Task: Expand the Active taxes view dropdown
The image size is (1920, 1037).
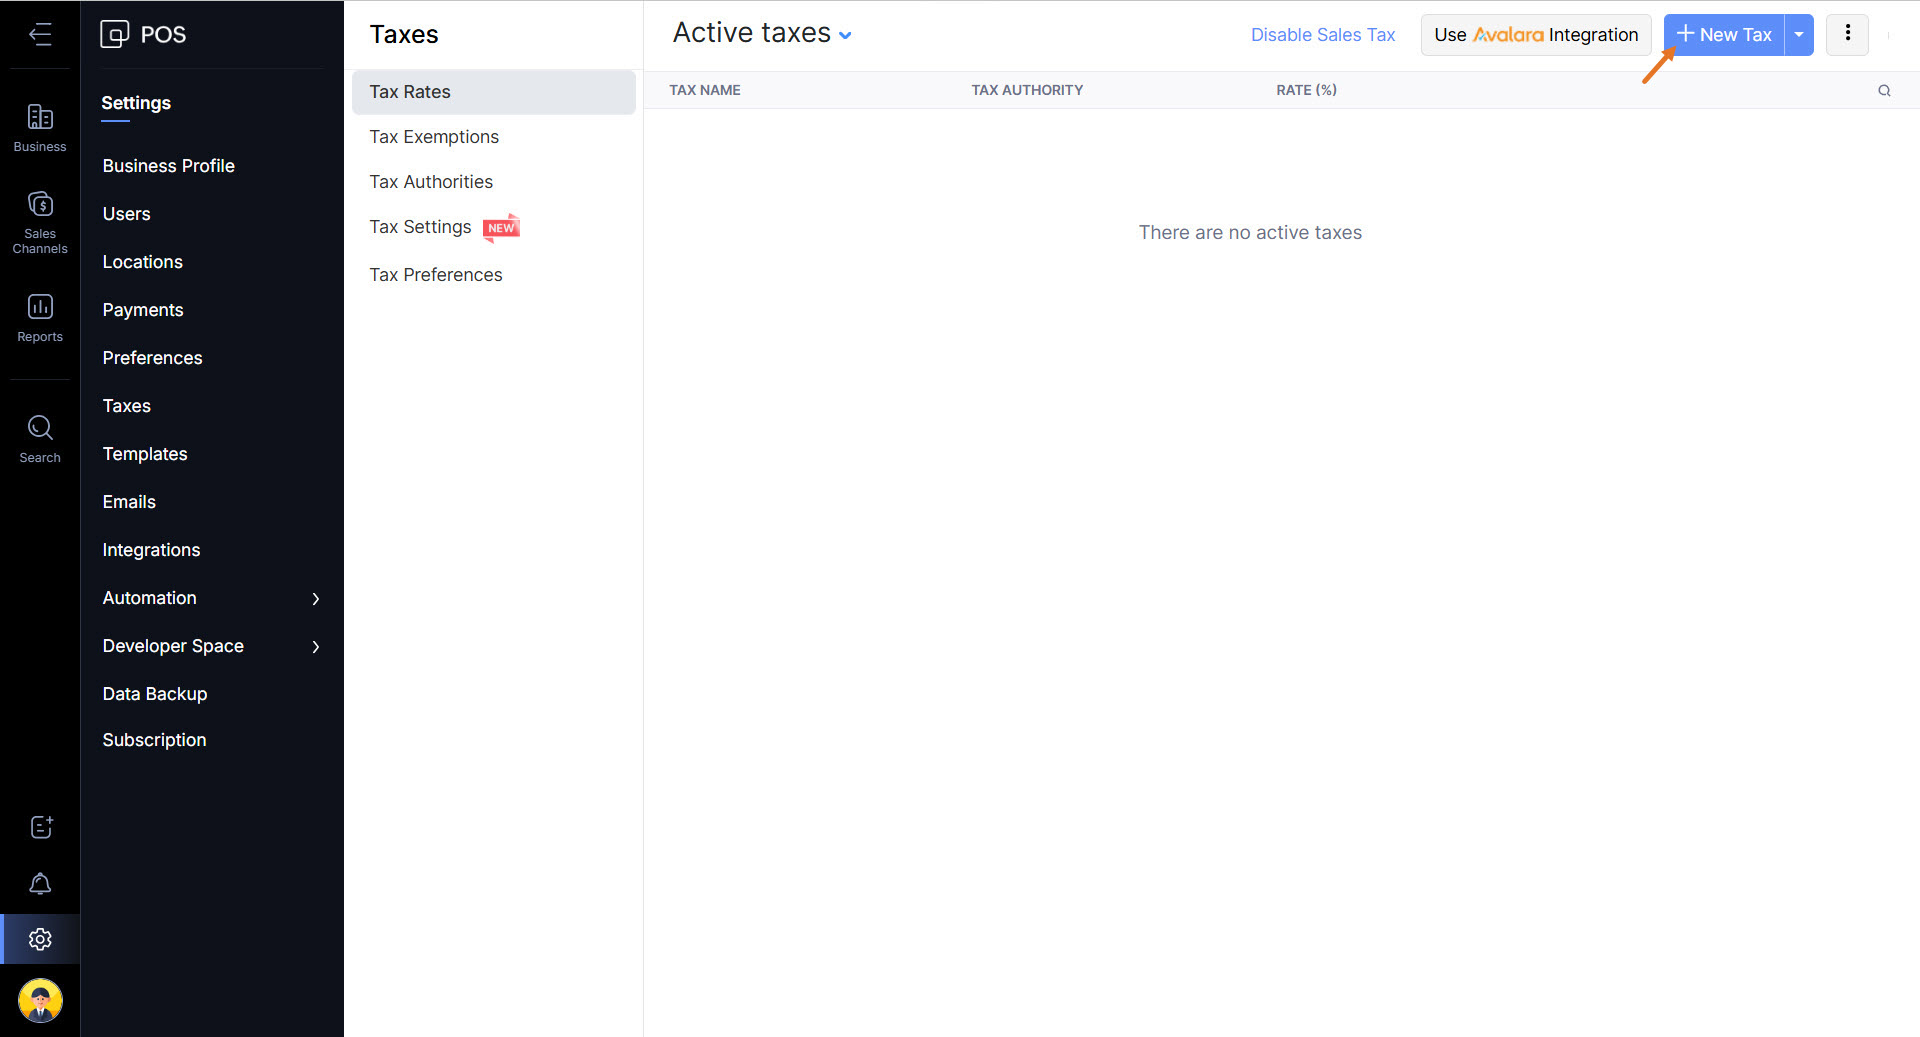Action: (845, 36)
